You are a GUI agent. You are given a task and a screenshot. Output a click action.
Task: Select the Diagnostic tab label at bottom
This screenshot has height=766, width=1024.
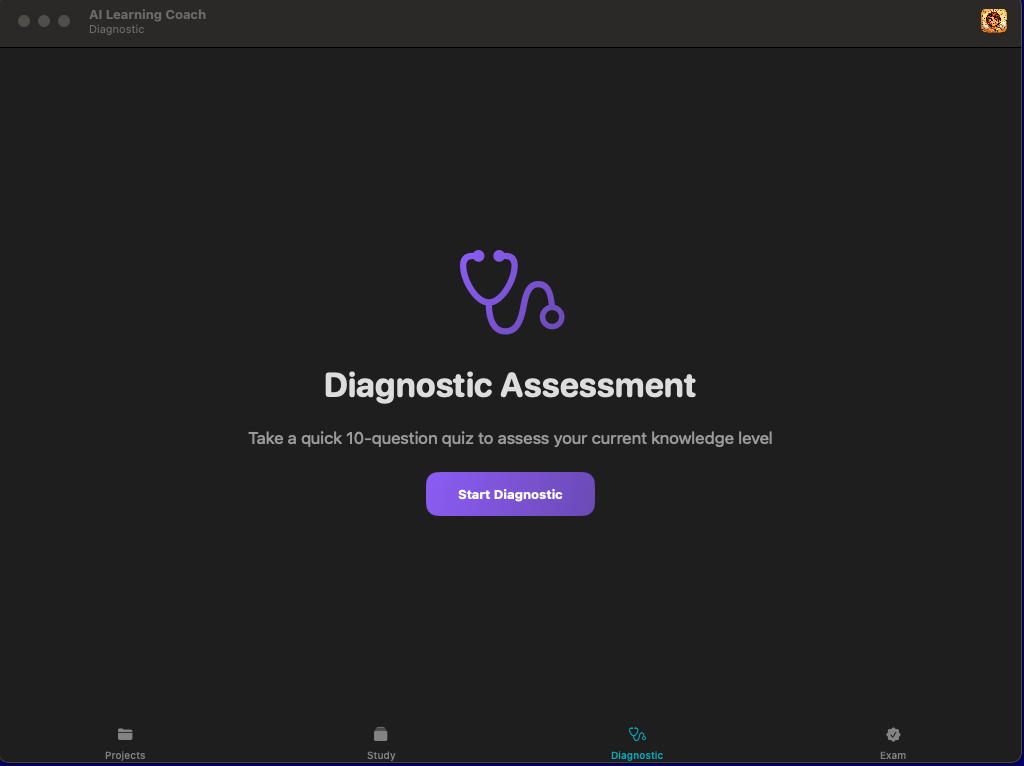coord(637,756)
